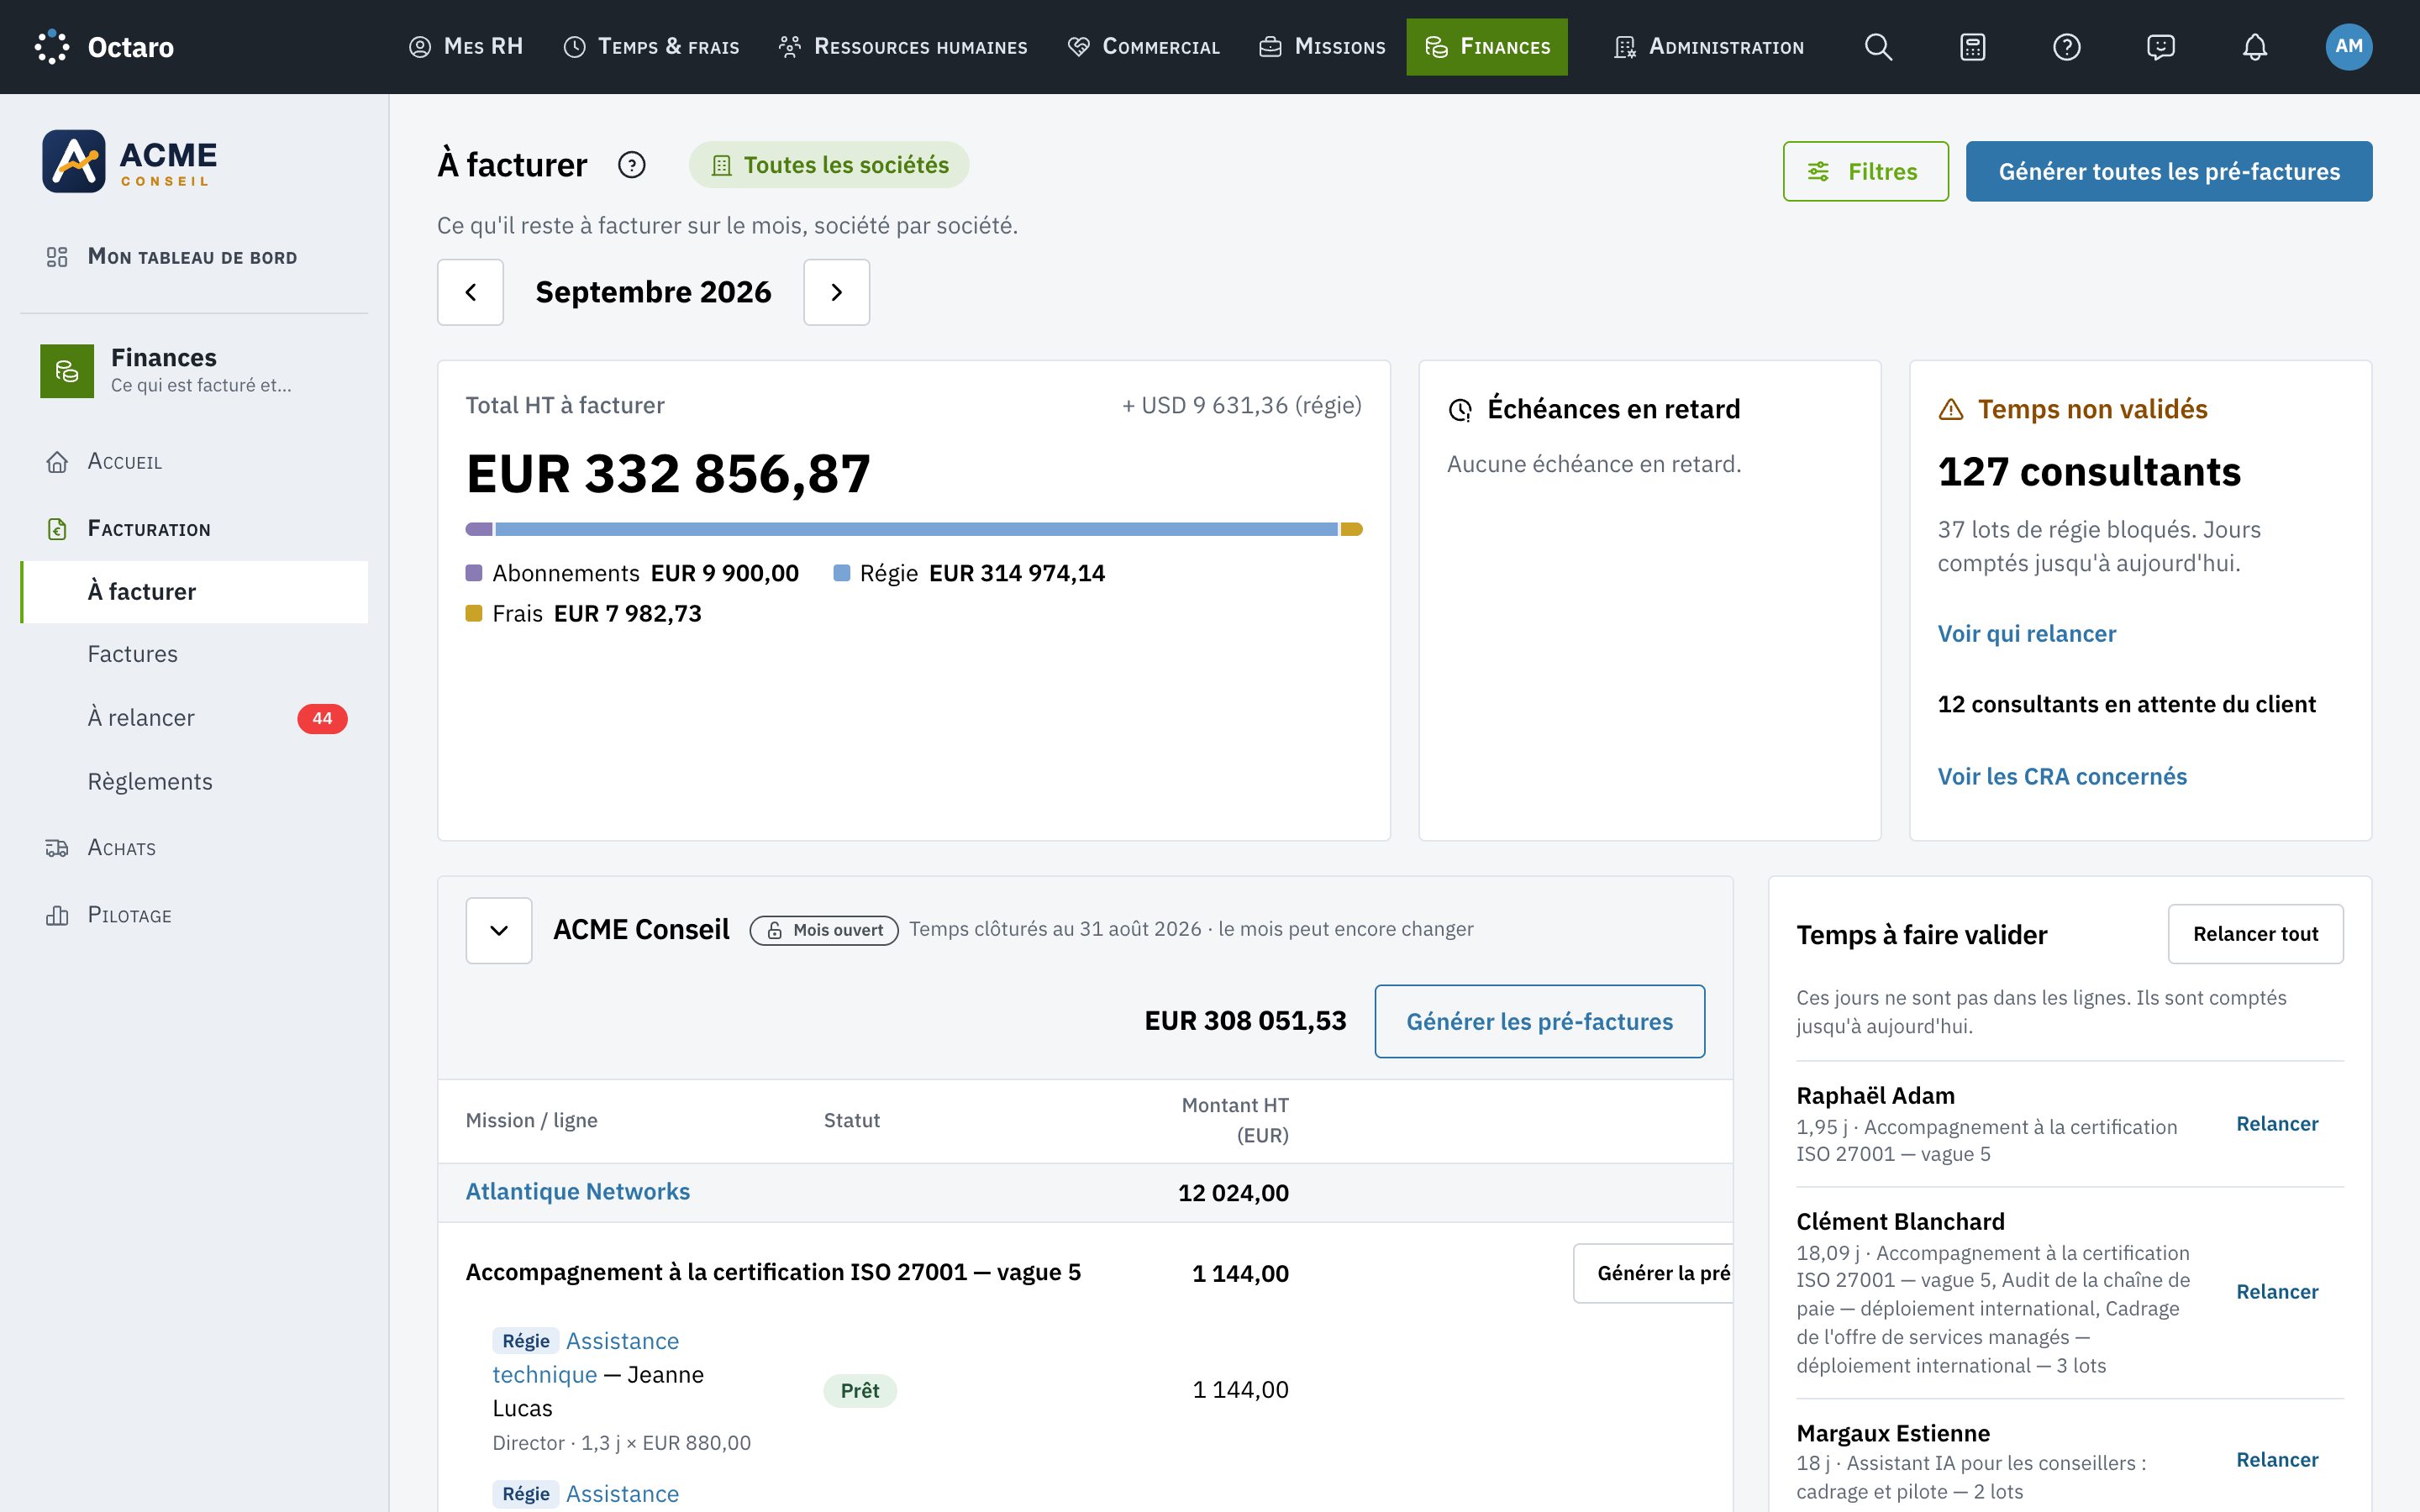Click Relancer tout button
Viewport: 2420px width, 1512px height.
click(x=2255, y=934)
